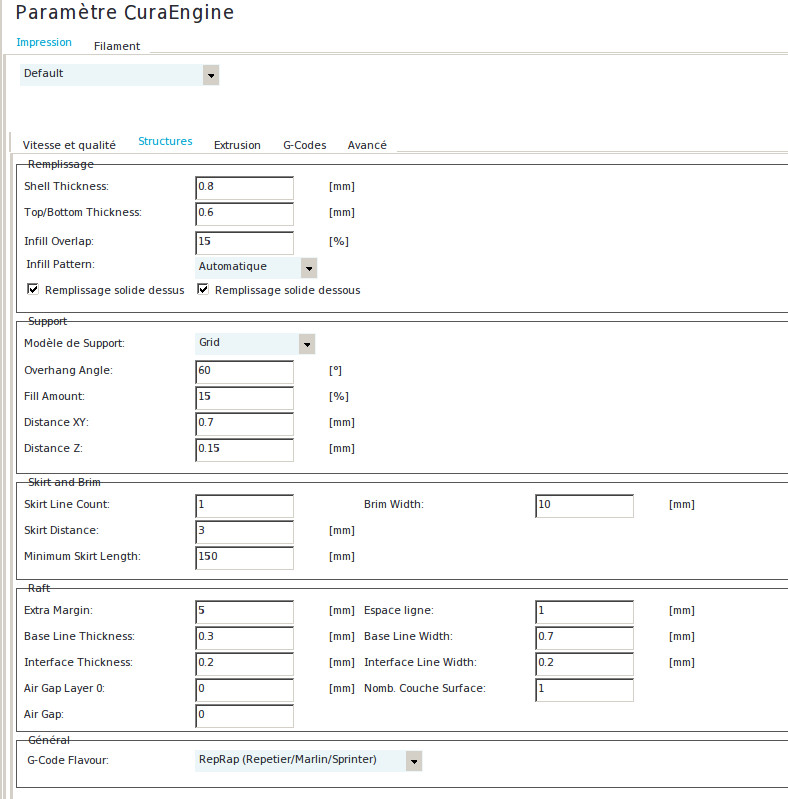Screen dimensions: 788x799
Task: Click the Skirt Distance input field
Action: 245,531
